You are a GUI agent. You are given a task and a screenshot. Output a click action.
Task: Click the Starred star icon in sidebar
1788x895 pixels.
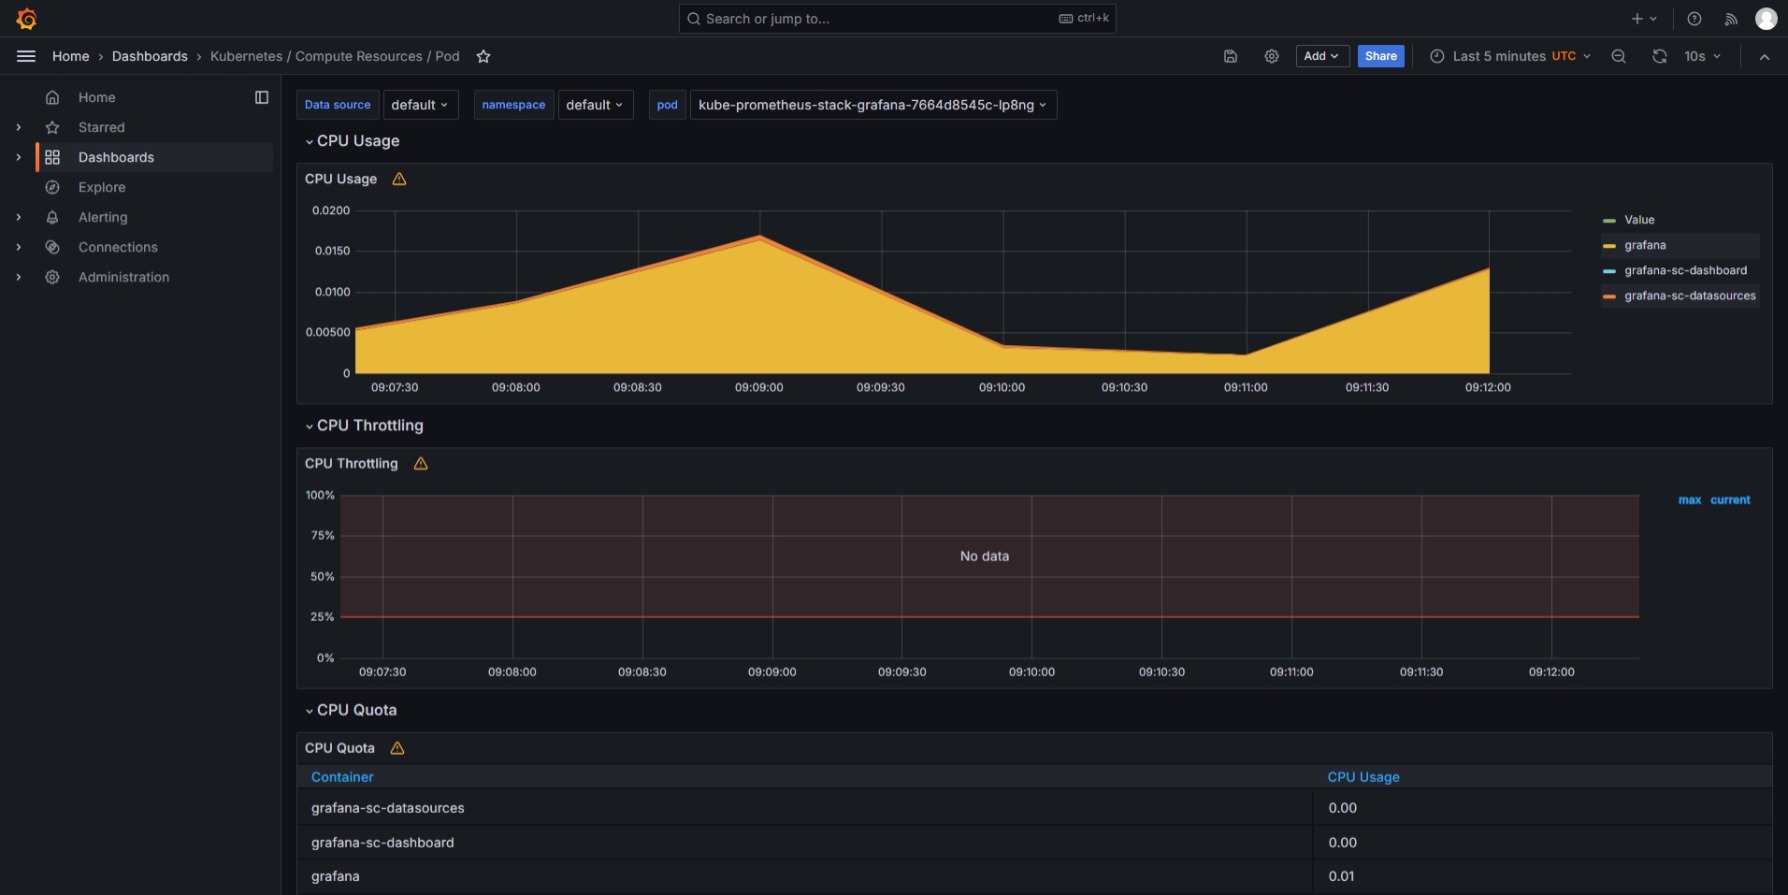[53, 127]
